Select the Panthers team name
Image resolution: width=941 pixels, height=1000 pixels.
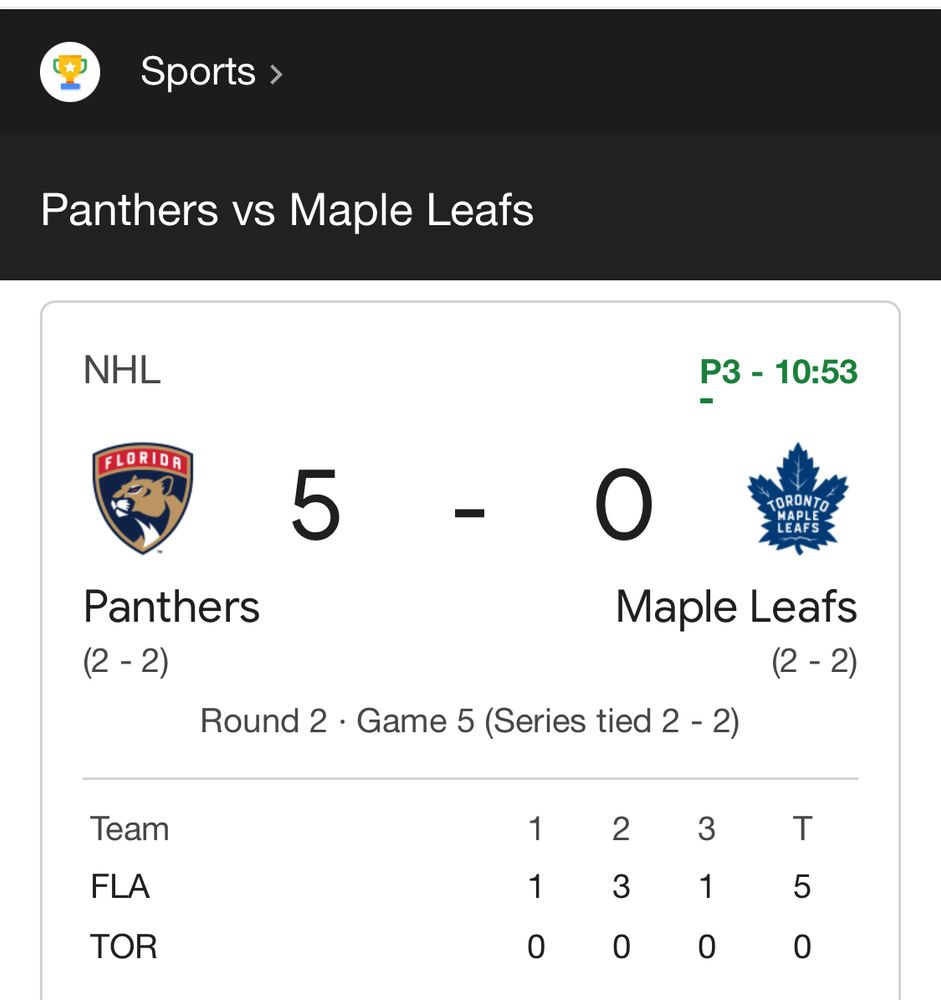[171, 607]
